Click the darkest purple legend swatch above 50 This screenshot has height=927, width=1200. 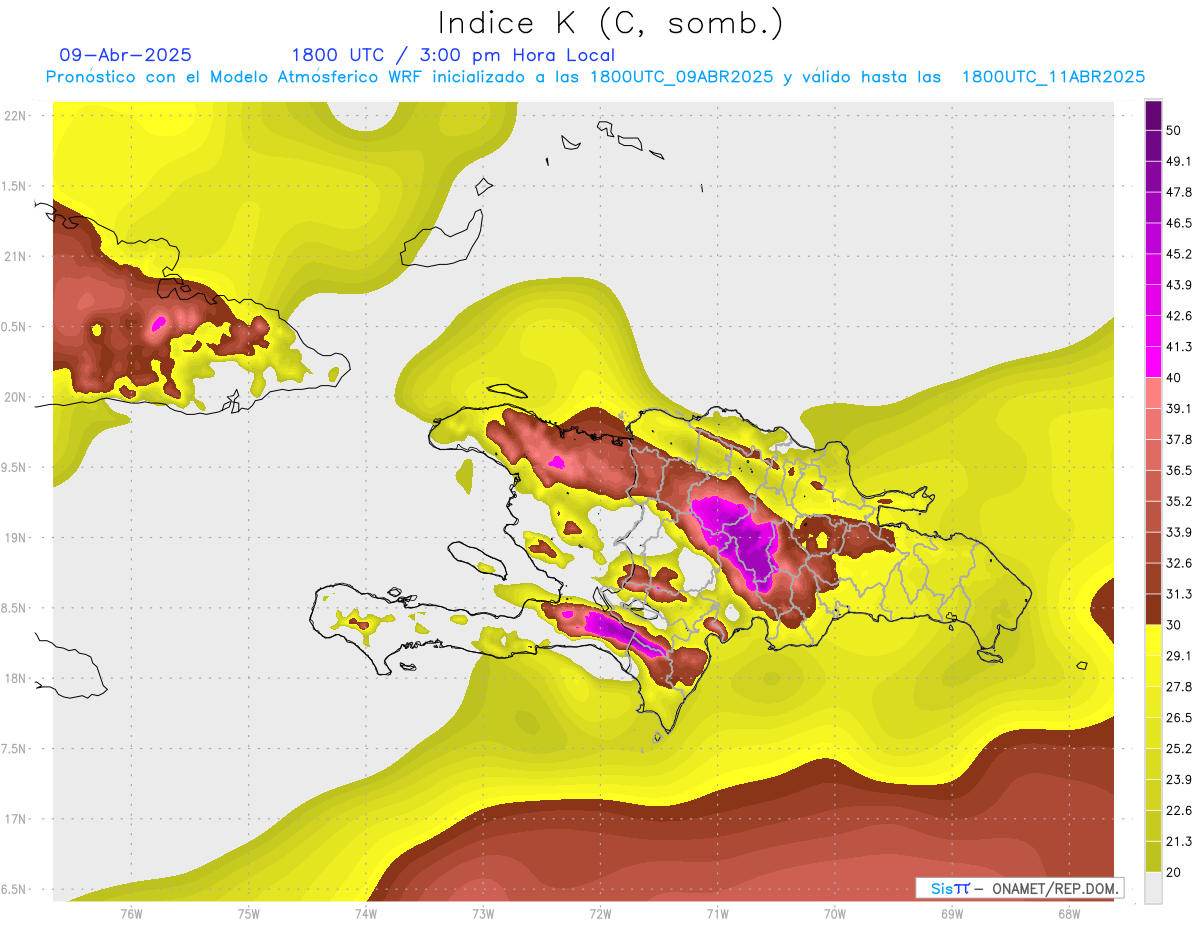coord(1153,115)
